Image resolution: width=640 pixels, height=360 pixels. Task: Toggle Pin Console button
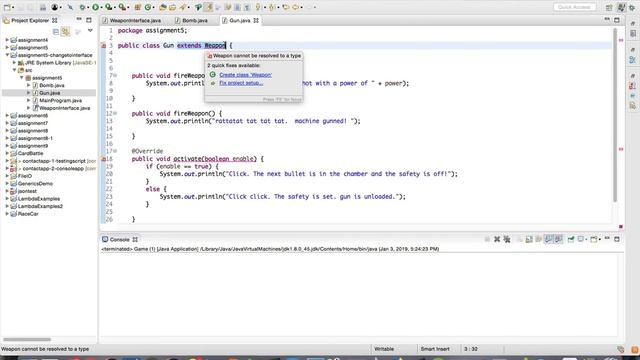point(571,239)
